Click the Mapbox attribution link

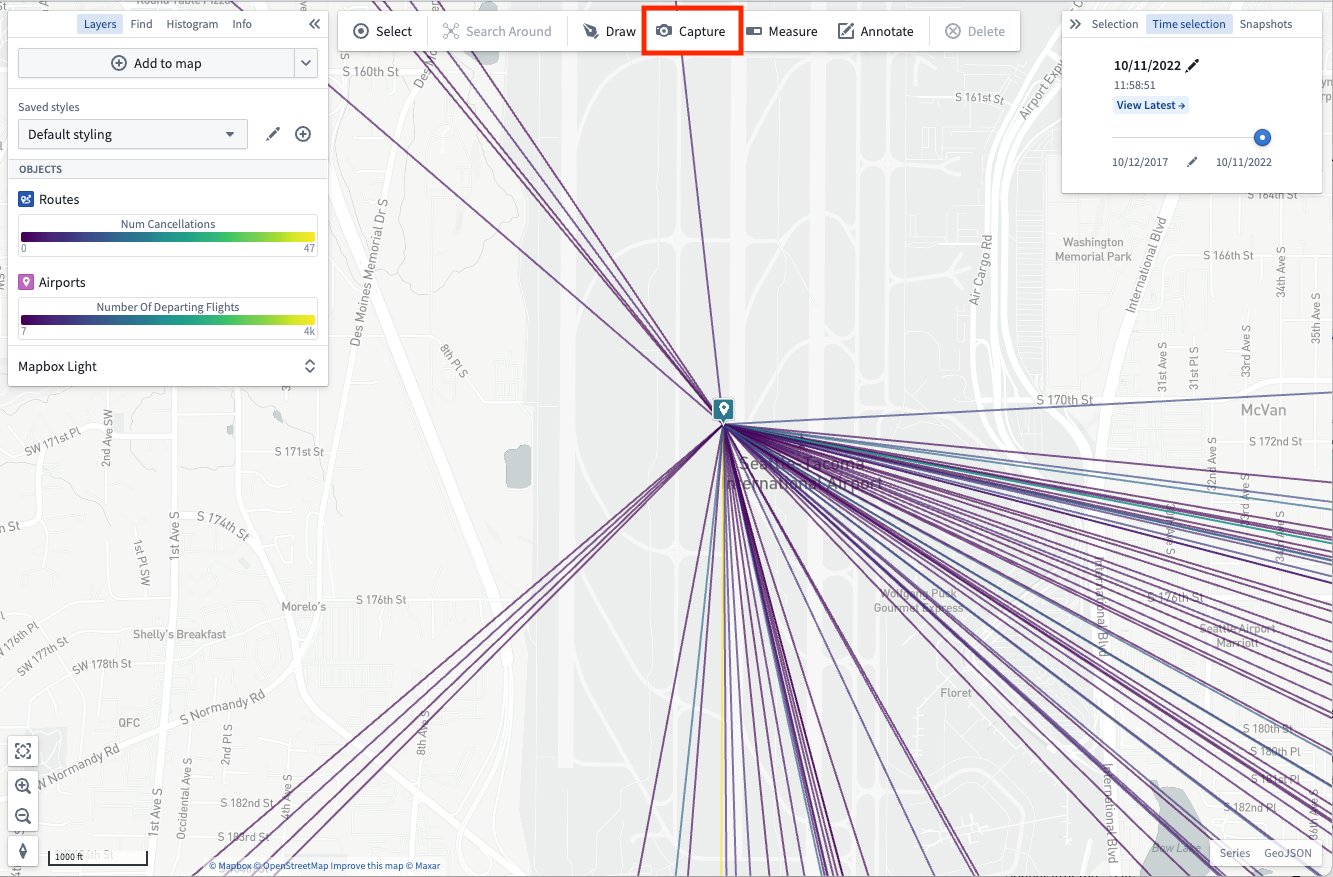pos(230,866)
